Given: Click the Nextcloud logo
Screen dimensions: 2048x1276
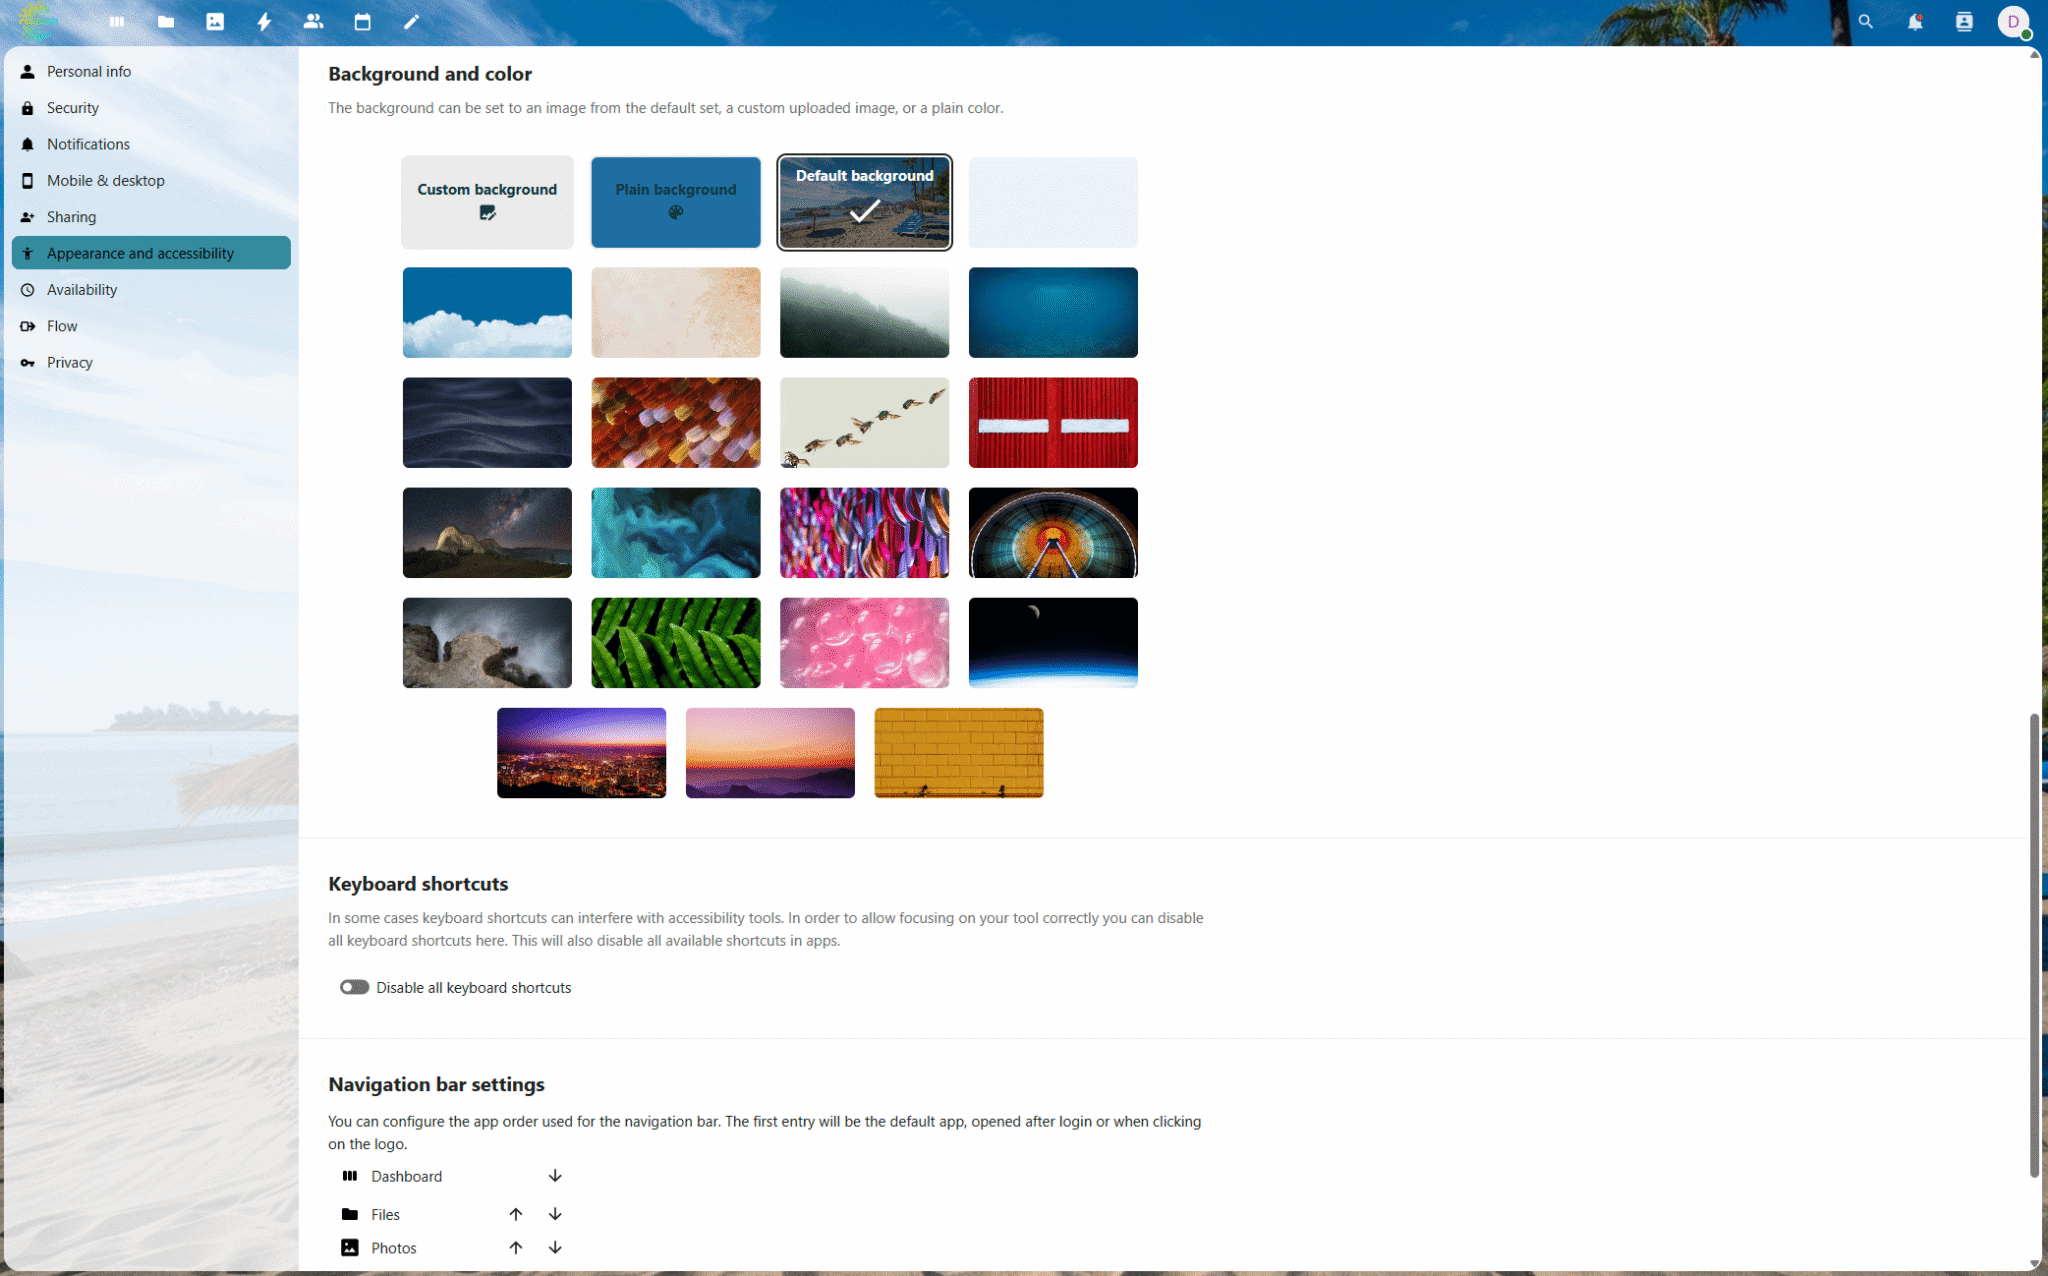Looking at the screenshot, I should (38, 21).
